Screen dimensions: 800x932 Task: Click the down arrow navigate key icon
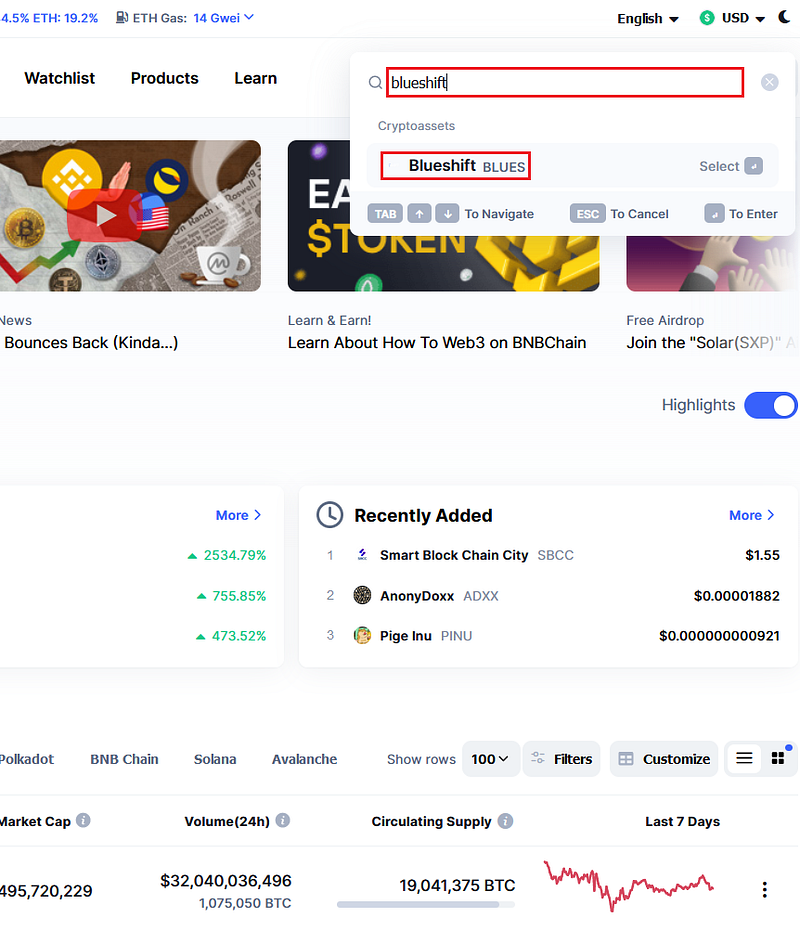pos(447,213)
